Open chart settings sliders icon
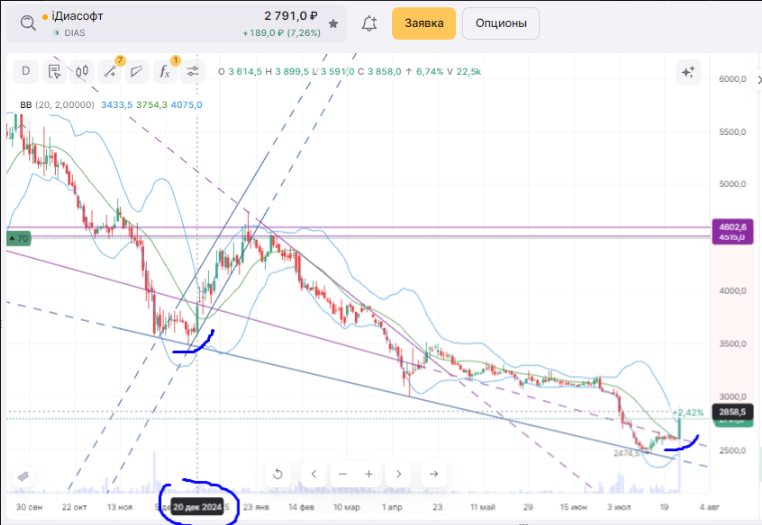The image size is (762, 525). 193,71
